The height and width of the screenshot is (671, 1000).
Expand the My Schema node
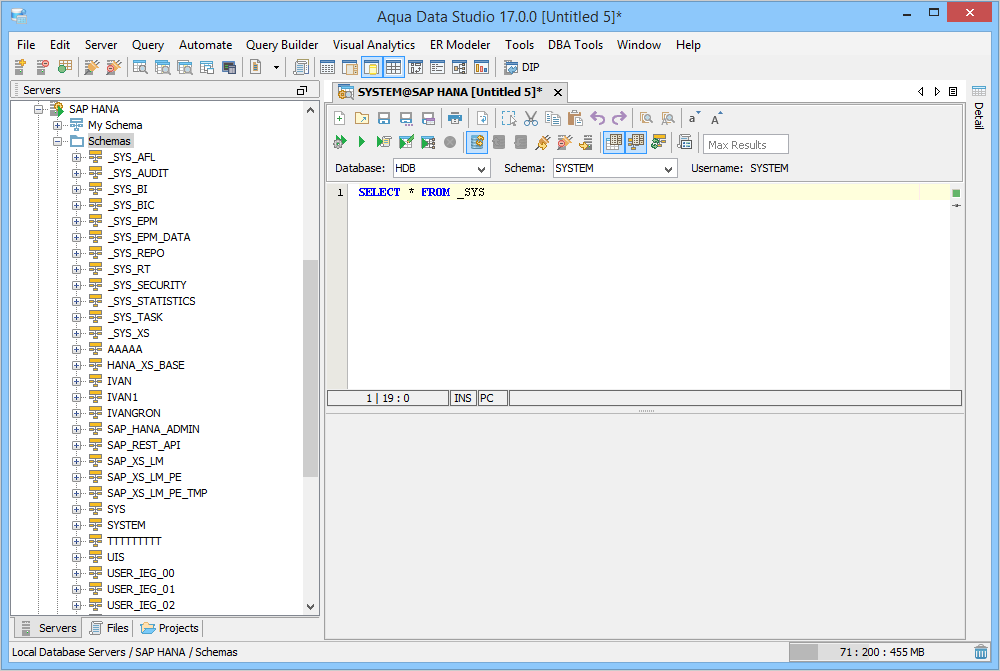(x=57, y=125)
